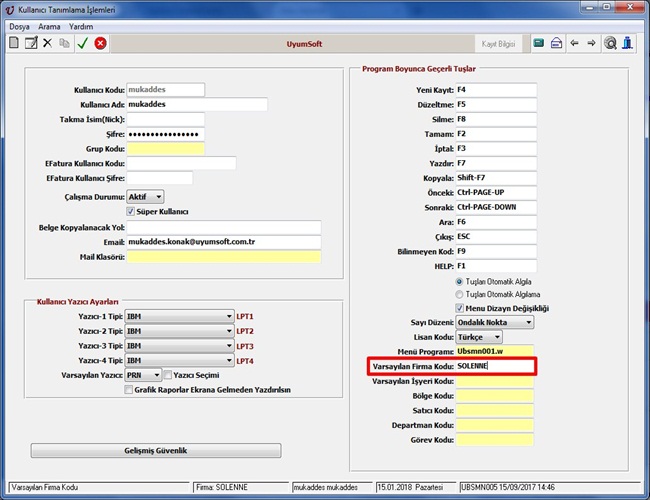650x500 pixels.
Task: Click the Departman Kodu yellow field
Action: (495, 425)
